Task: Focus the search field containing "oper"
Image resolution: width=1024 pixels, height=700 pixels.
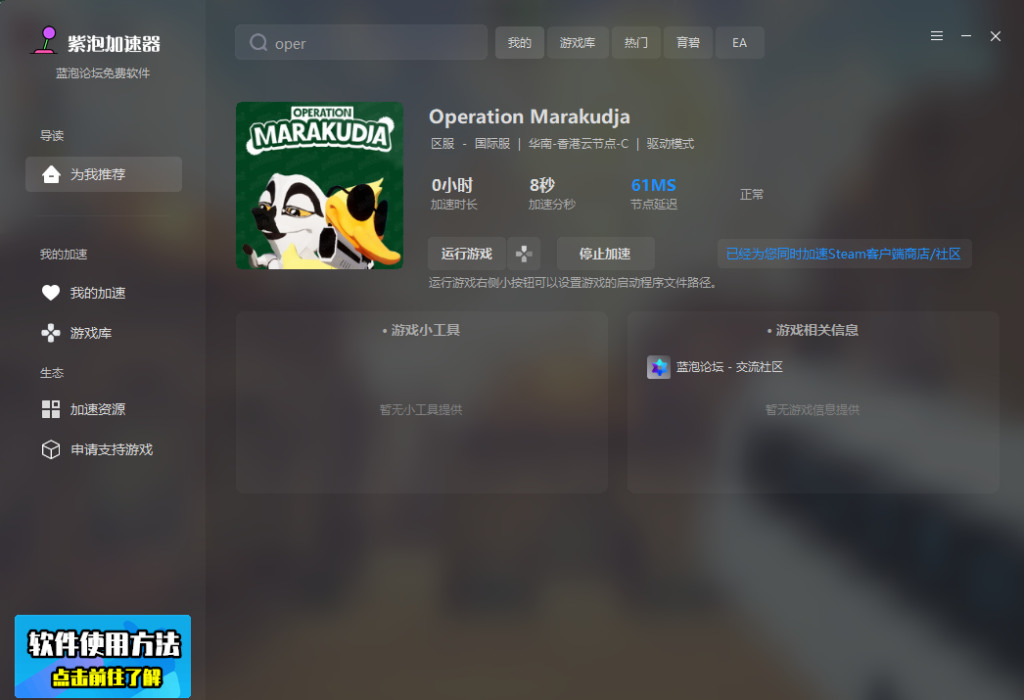Action: coord(361,42)
